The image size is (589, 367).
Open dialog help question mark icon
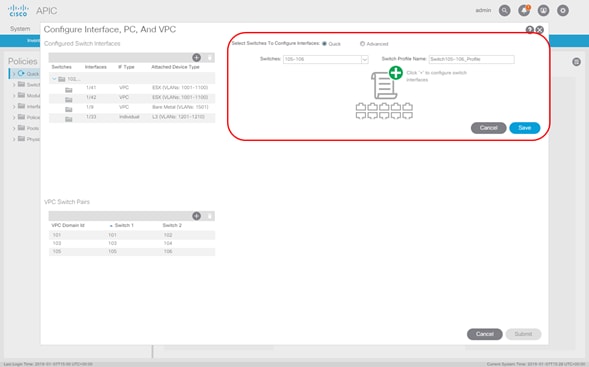point(530,30)
